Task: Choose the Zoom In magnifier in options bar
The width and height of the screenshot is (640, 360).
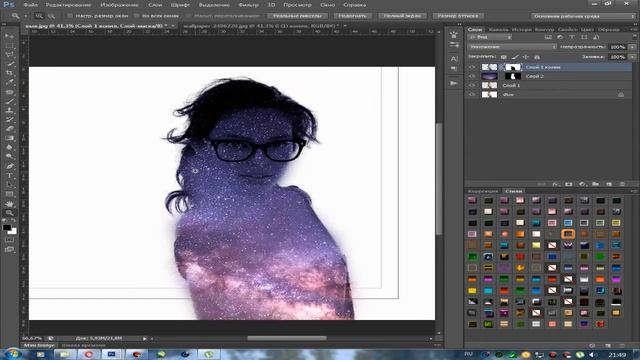Action: pyautogui.click(x=39, y=16)
